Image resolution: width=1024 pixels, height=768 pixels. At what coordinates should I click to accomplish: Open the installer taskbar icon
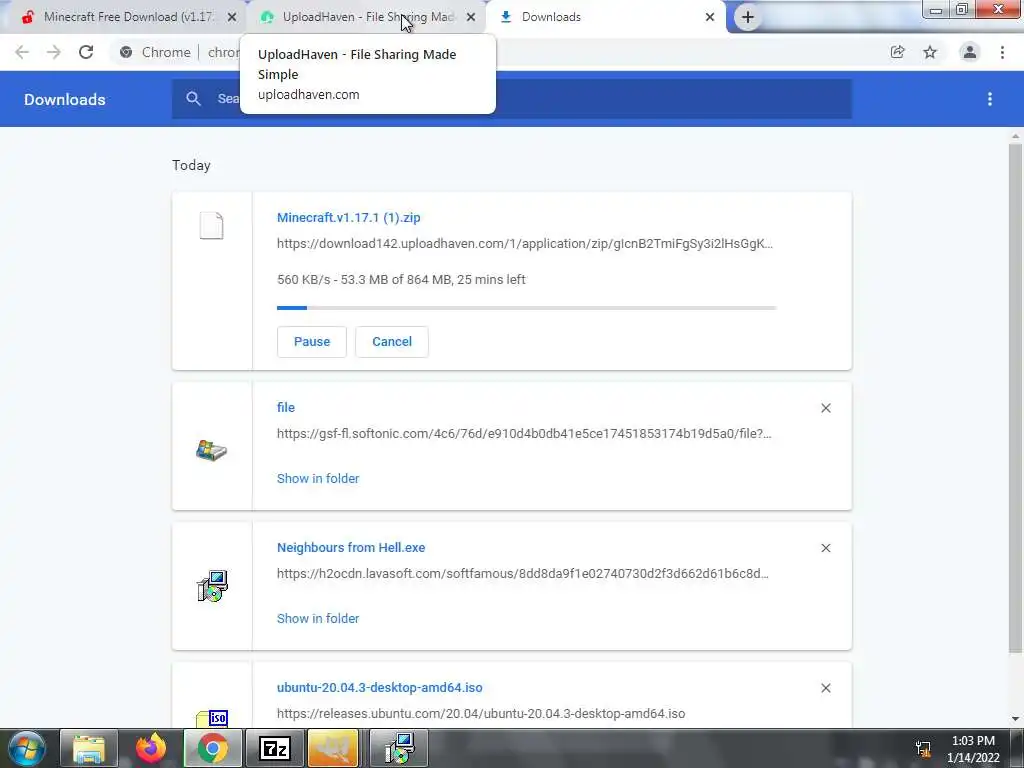399,748
